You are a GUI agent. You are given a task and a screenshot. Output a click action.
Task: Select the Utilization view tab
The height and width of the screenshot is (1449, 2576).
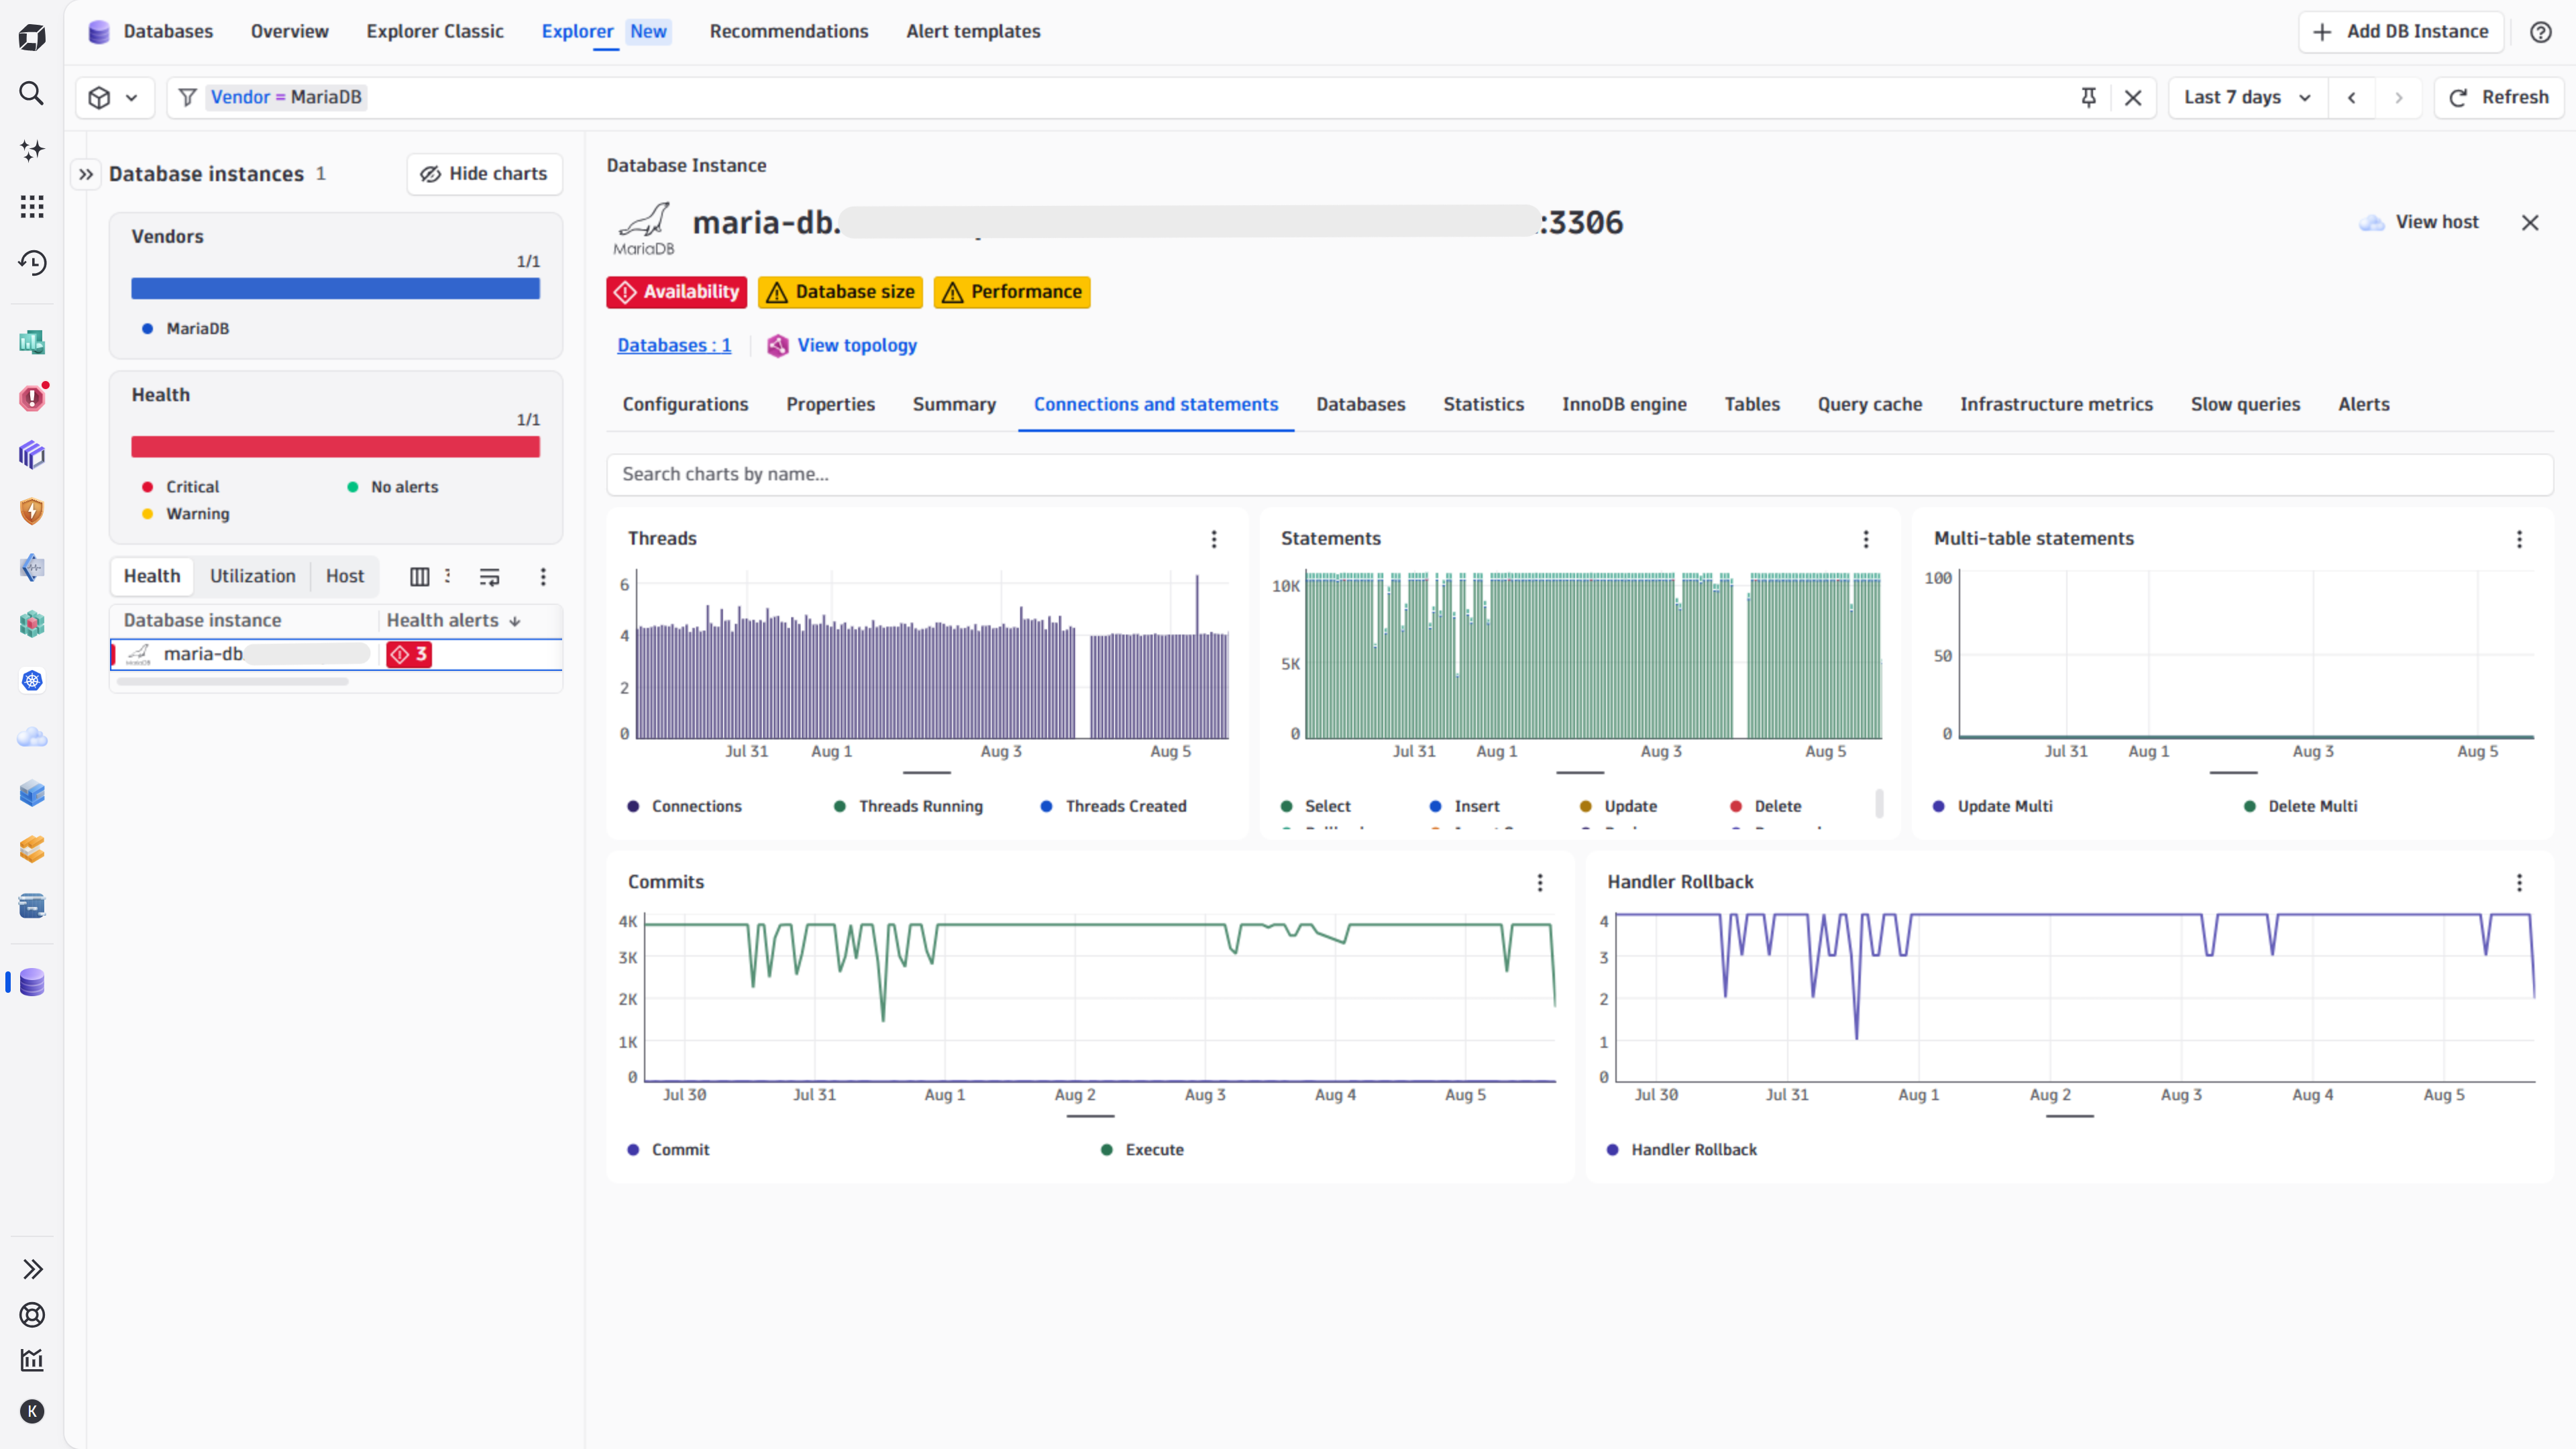point(253,576)
